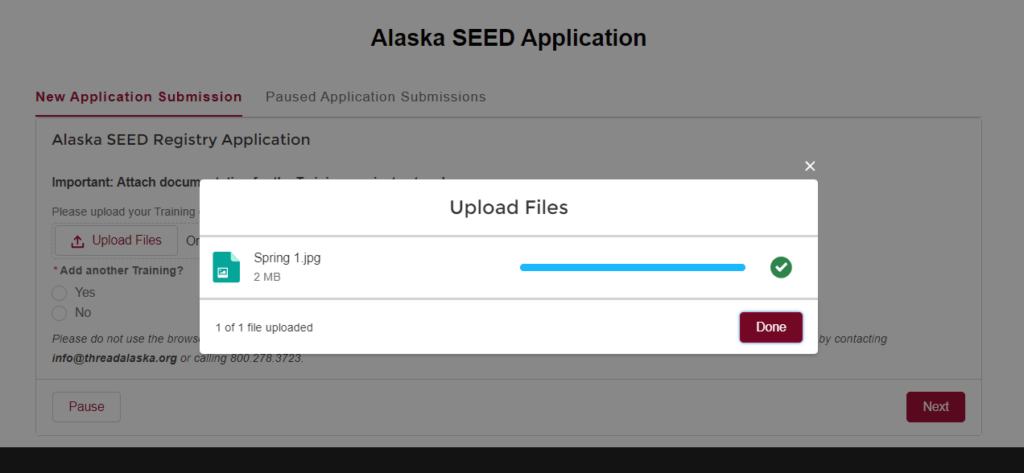Screen dimensions: 1024x473
Task: Select No for Add another Training
Action: point(59,313)
